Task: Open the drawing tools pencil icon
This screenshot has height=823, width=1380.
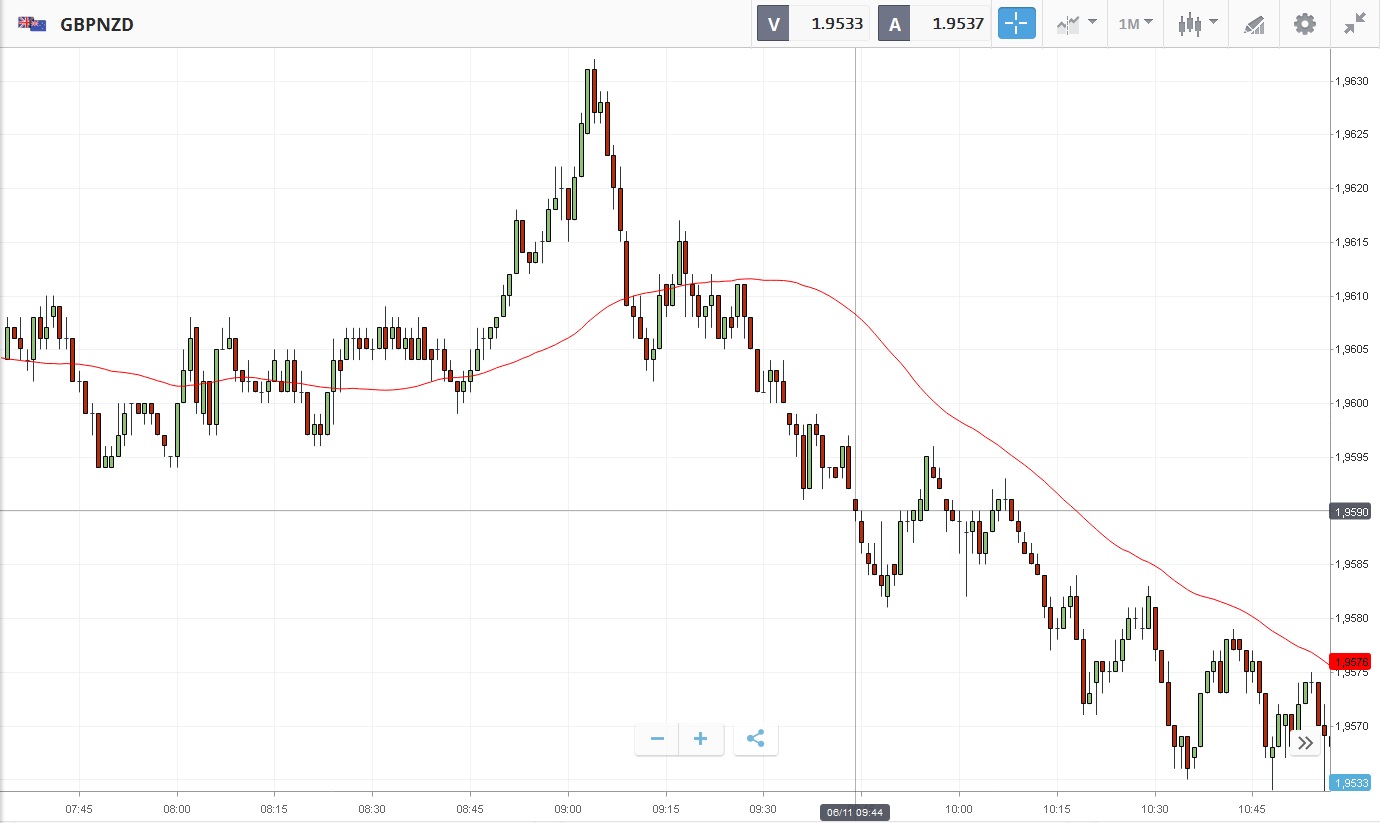Action: point(1254,24)
